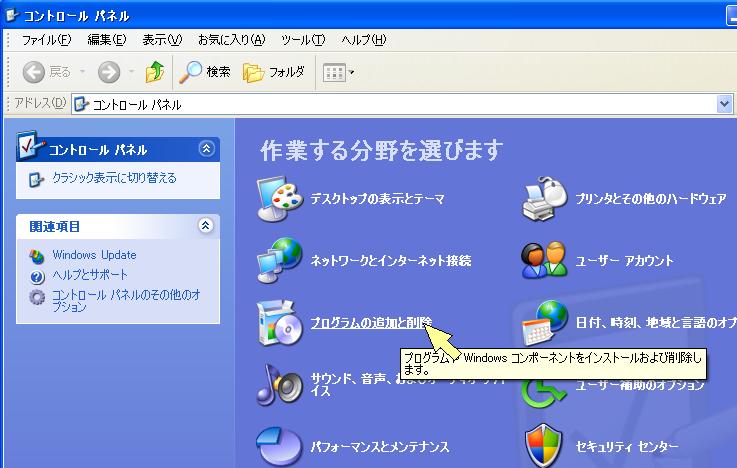The image size is (737, 468).
Task: Click the network globe and computers icon
Action: point(280,260)
